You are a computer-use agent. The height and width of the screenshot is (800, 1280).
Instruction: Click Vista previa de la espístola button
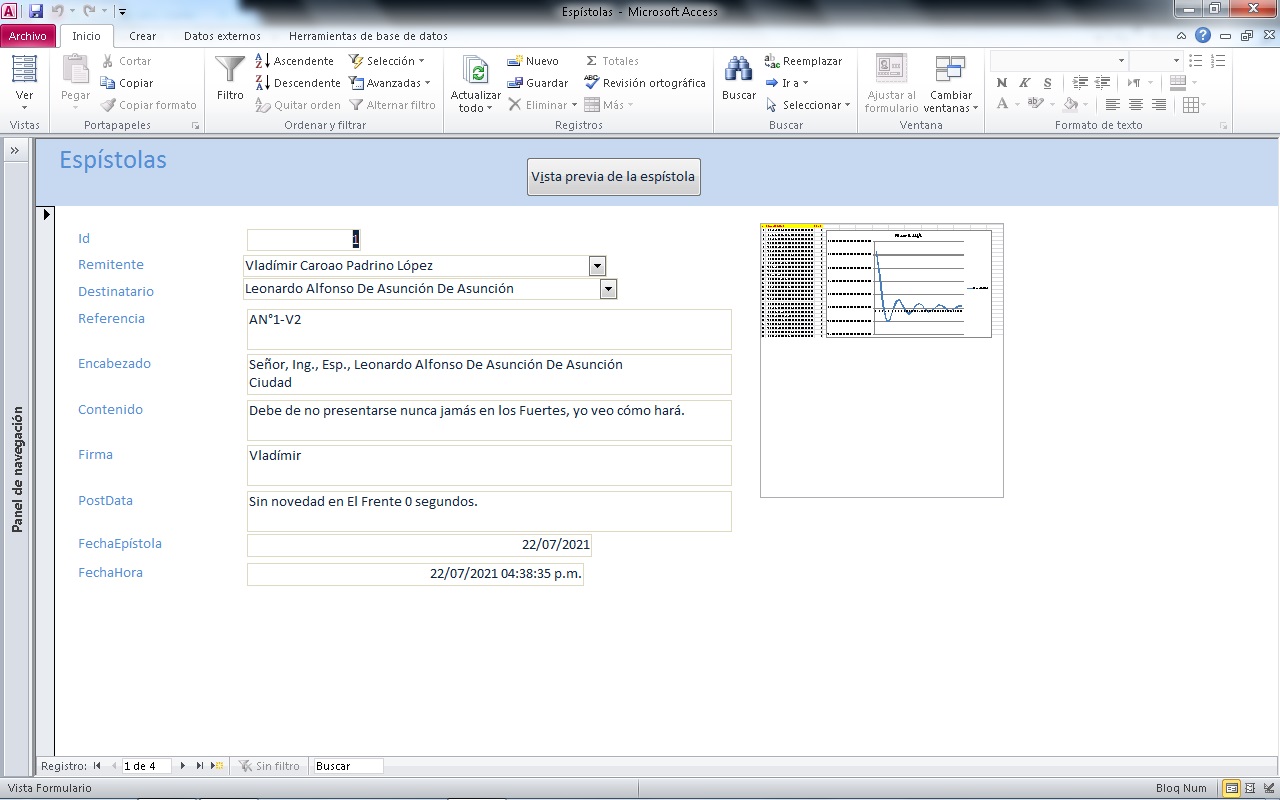pos(613,177)
